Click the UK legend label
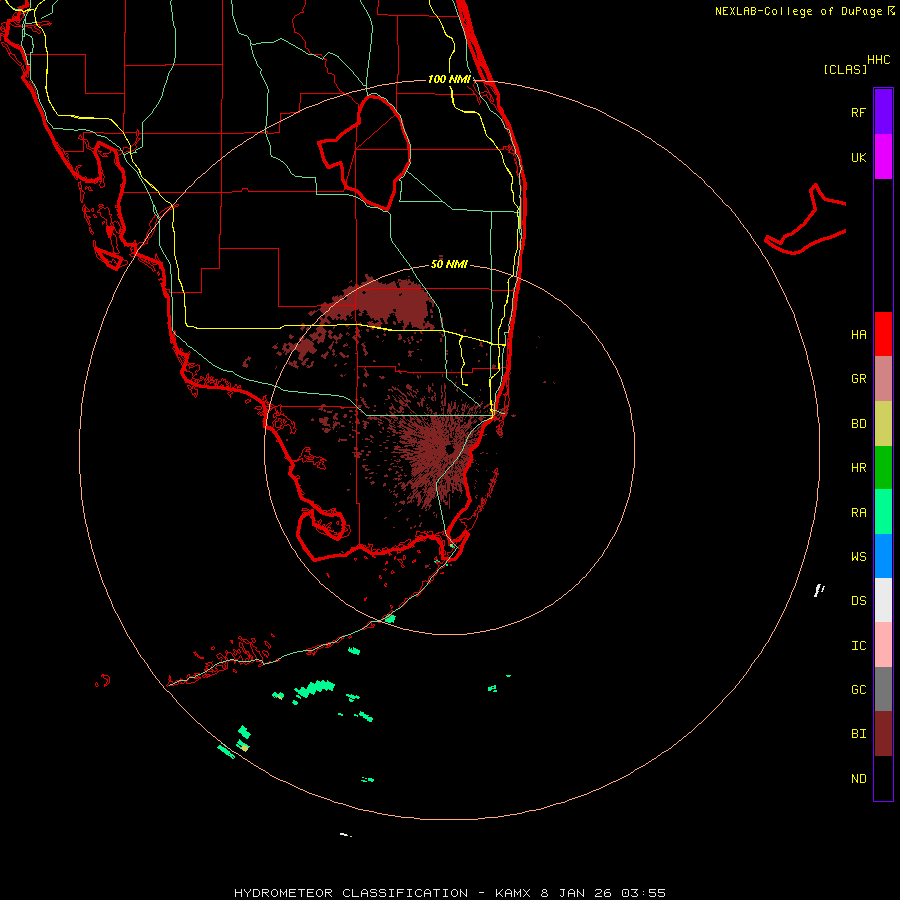900x900 pixels. click(858, 157)
